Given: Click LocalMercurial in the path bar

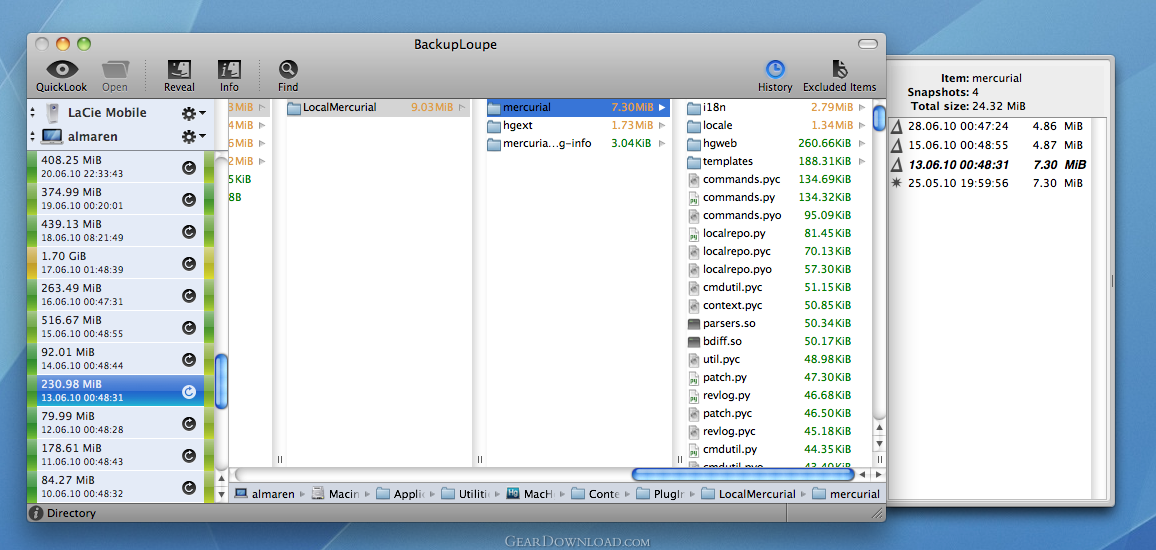Looking at the screenshot, I should pos(748,494).
